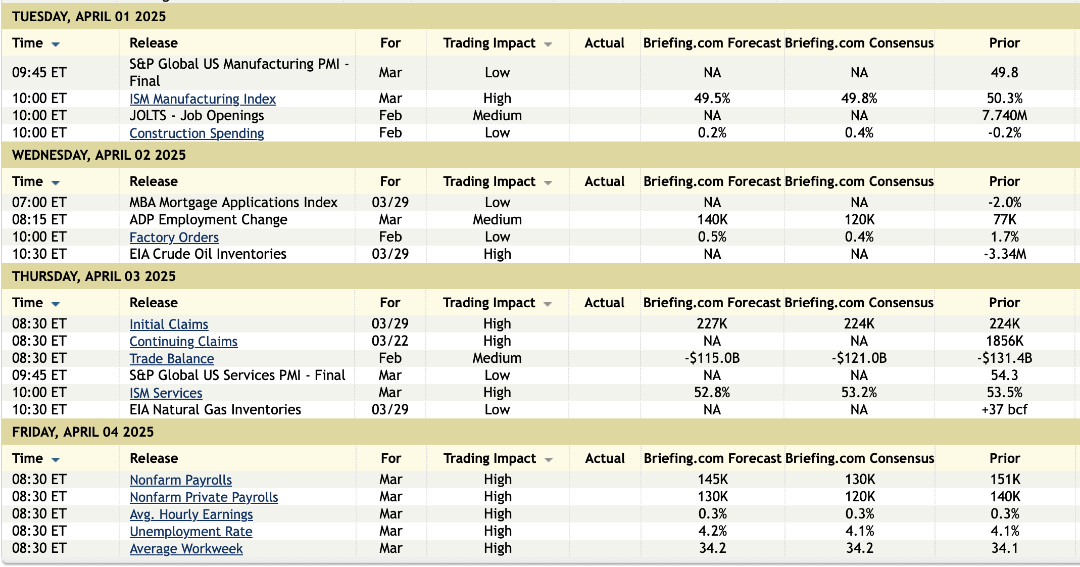Open the Nonfarm Payrolls link
Screen dimensions: 1080x567
pos(180,480)
